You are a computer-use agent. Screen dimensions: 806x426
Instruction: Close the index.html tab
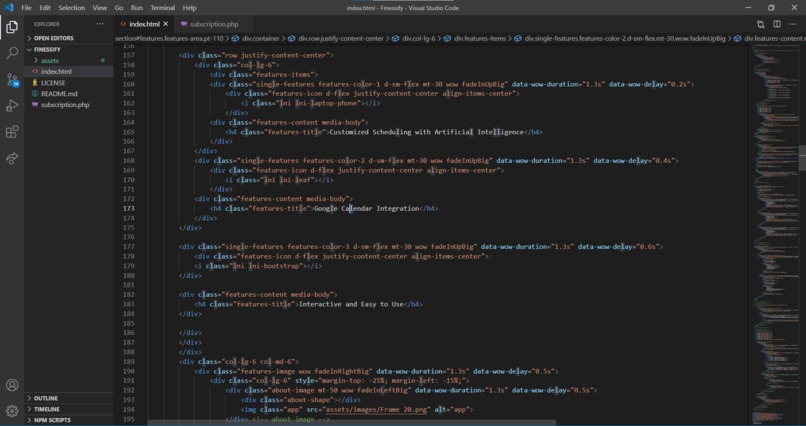coord(166,24)
